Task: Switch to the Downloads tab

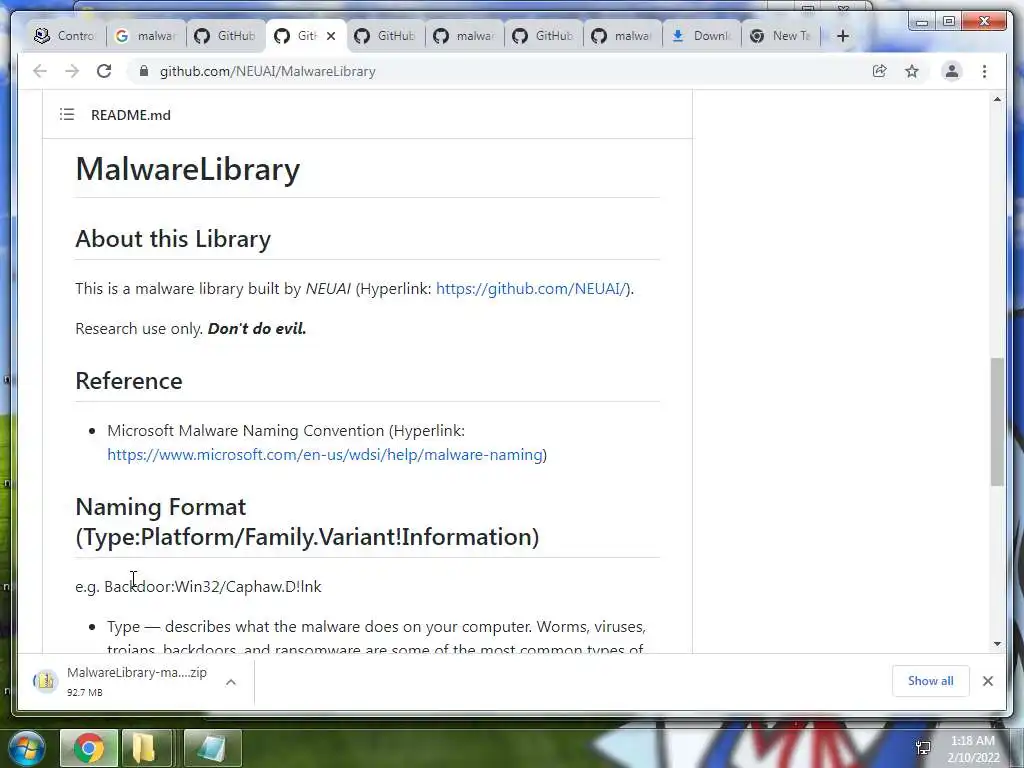Action: click(x=701, y=36)
